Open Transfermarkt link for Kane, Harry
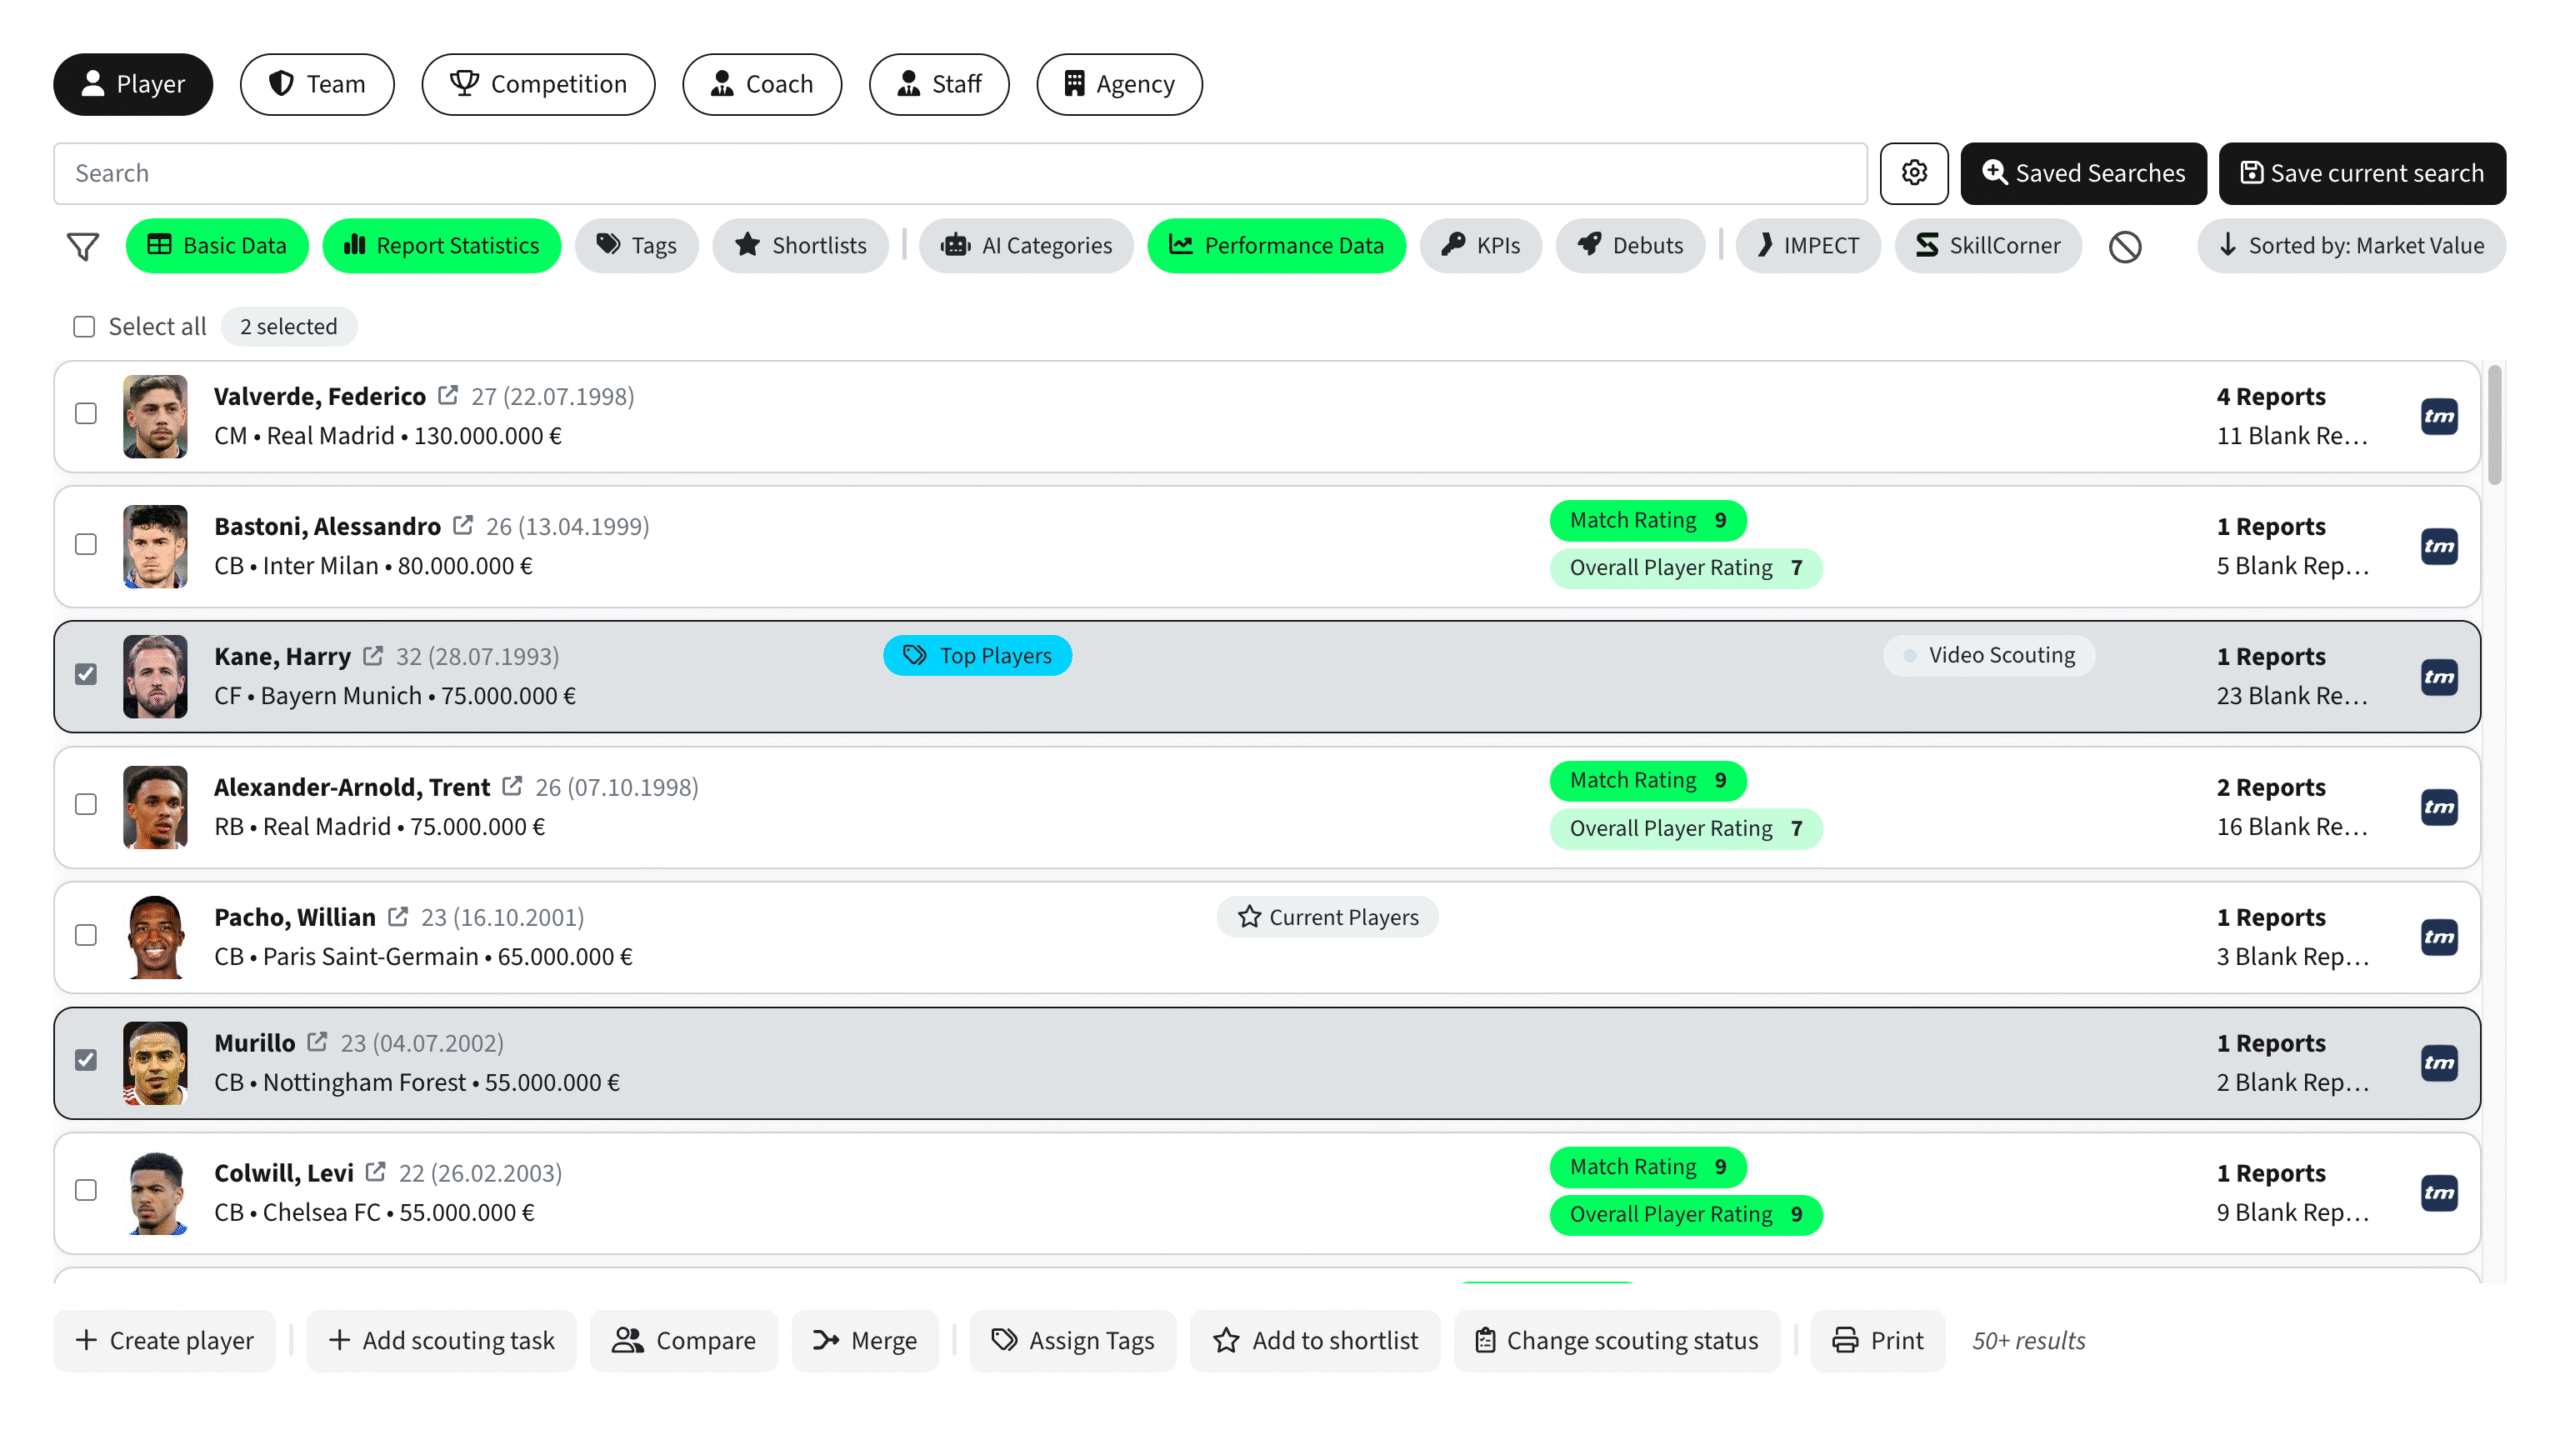Image resolution: width=2560 pixels, height=1440 pixels. (2439, 677)
